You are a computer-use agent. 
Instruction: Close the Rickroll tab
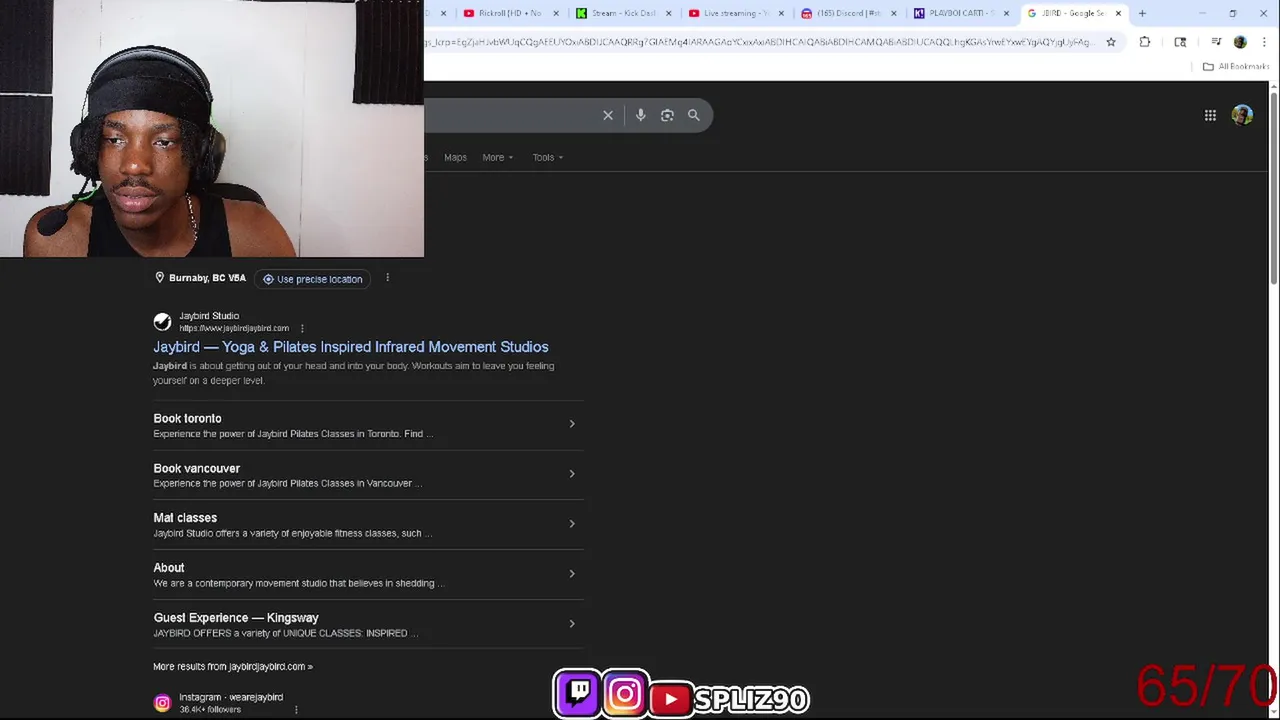(x=556, y=13)
